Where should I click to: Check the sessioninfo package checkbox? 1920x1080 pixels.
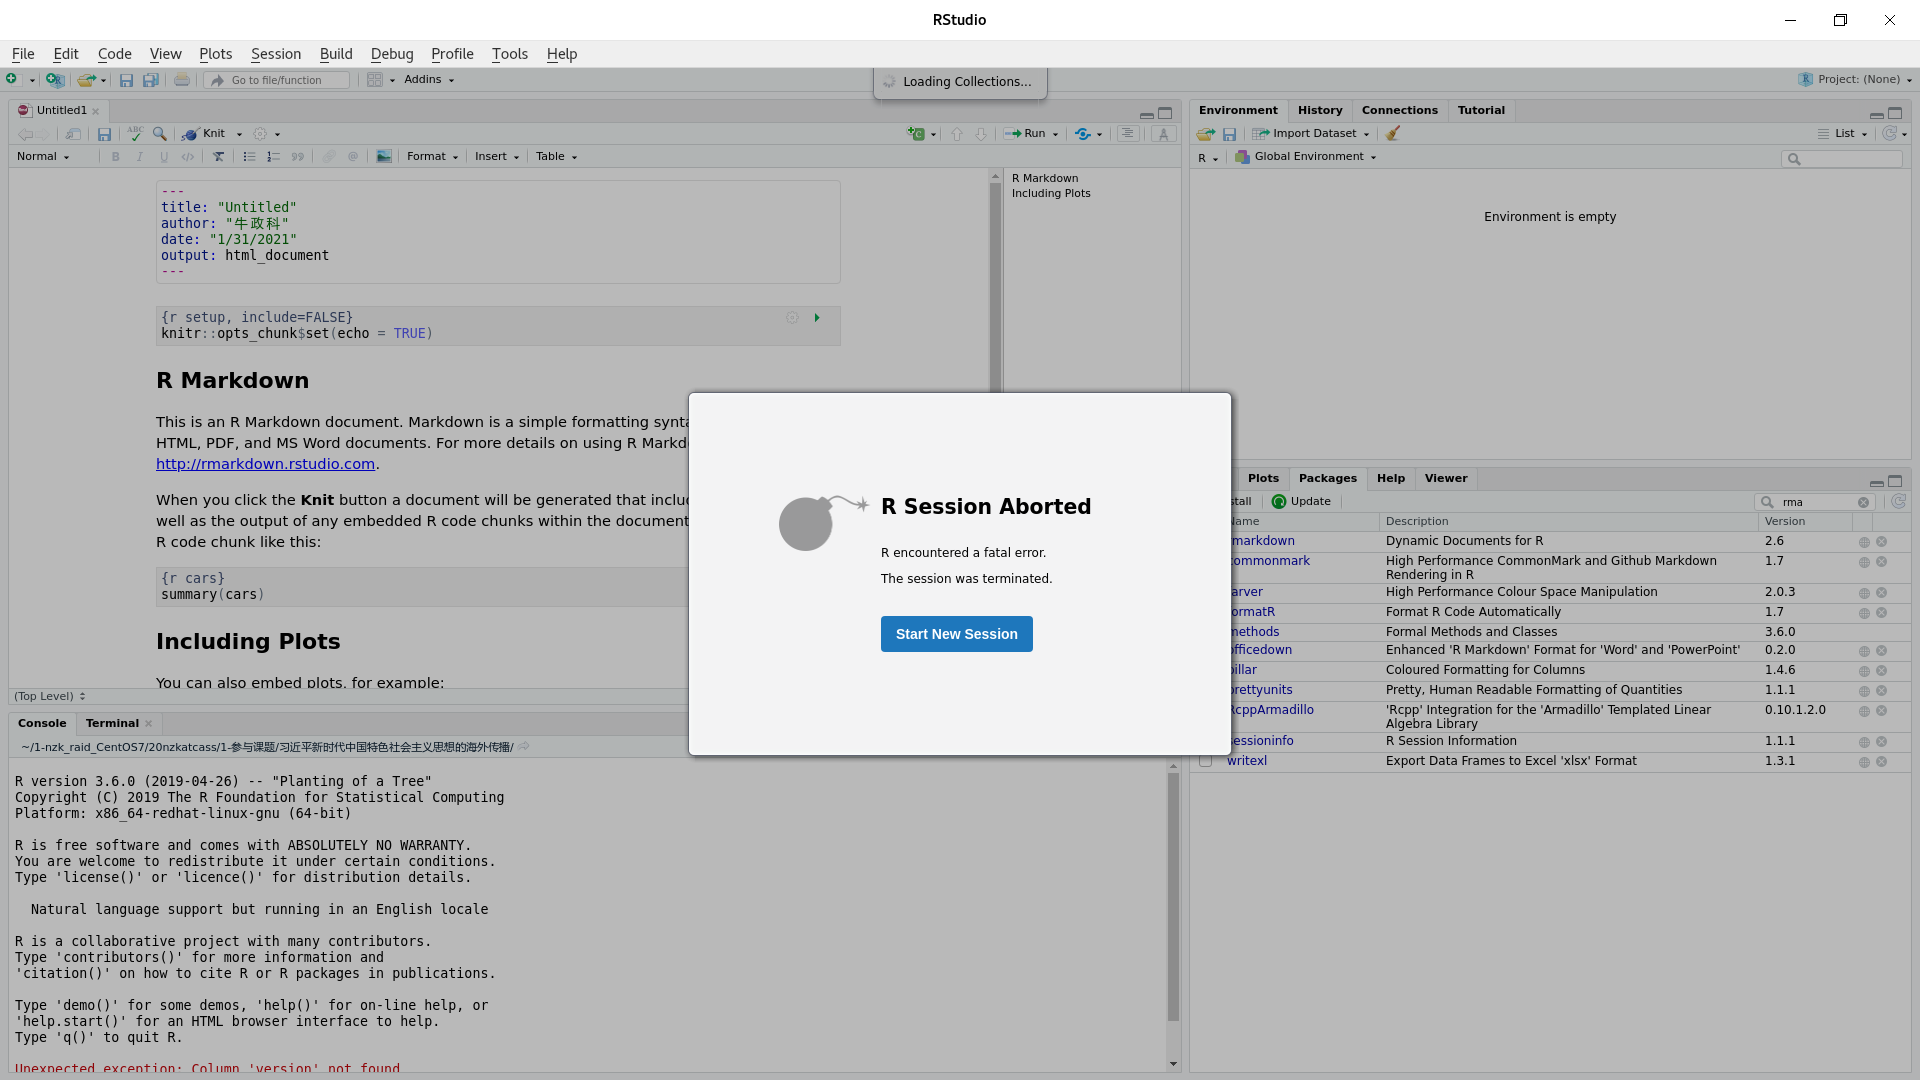(x=1206, y=741)
